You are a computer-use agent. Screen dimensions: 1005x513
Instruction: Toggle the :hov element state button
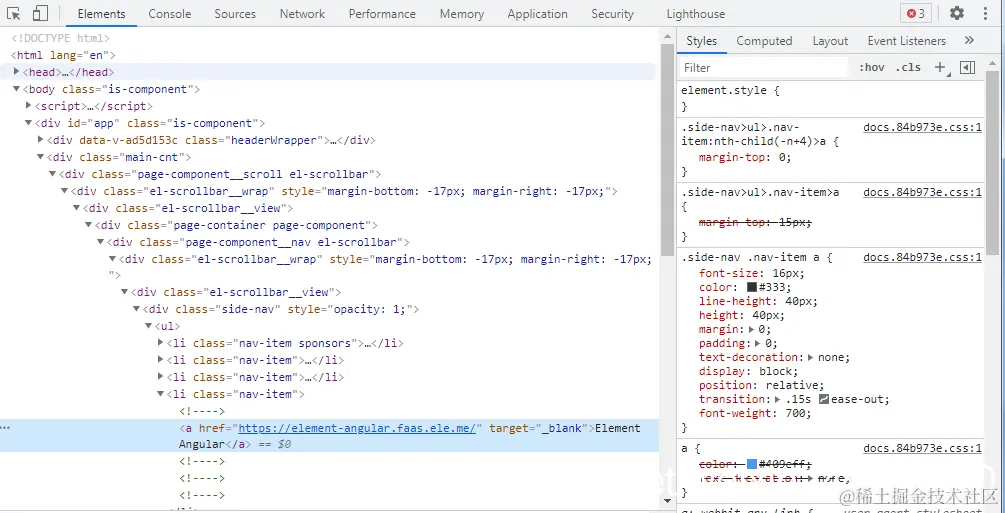[872, 67]
